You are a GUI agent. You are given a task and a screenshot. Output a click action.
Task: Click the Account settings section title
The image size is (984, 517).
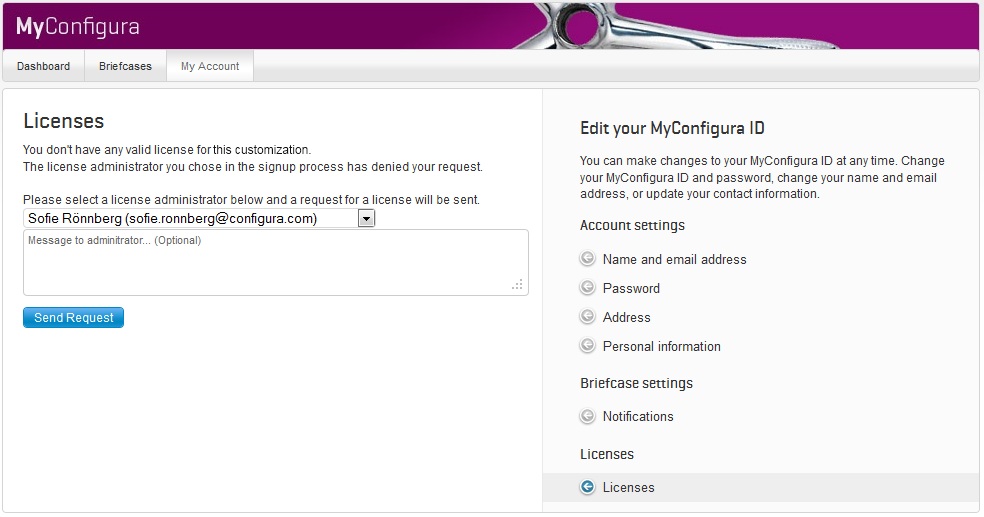pyautogui.click(x=632, y=225)
